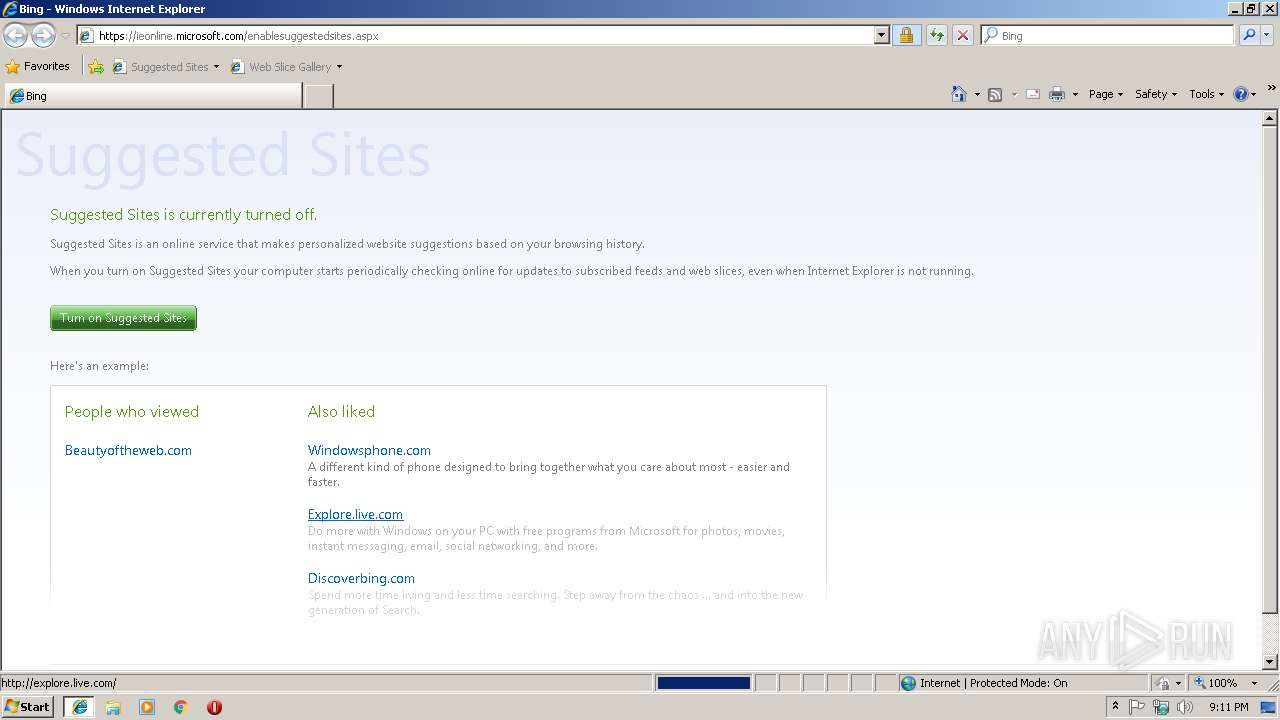This screenshot has height=720, width=1280.
Task: Click the RSS feeds icon
Action: point(995,94)
